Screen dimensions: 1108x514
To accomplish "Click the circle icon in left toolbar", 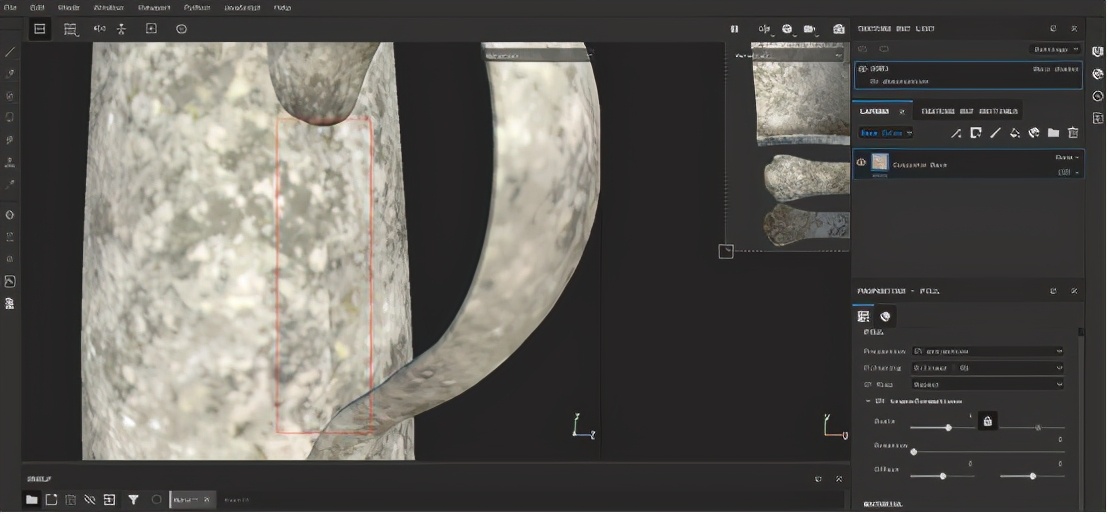I will (10, 215).
